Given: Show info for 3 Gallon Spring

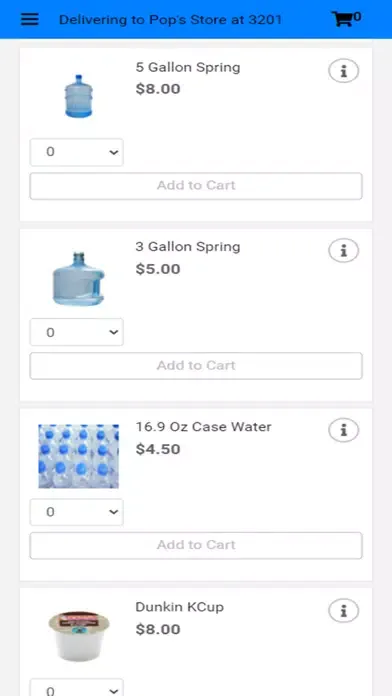Looking at the screenshot, I should 344,251.
